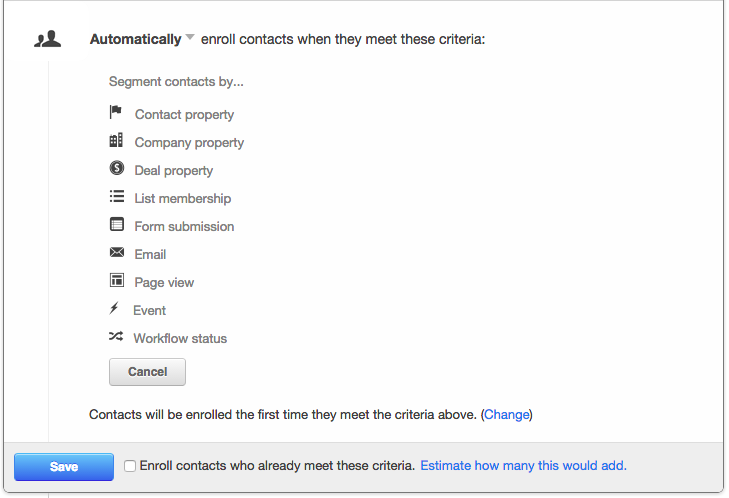Click the building icon for Company property
This screenshot has width=729, height=498.
(116, 140)
